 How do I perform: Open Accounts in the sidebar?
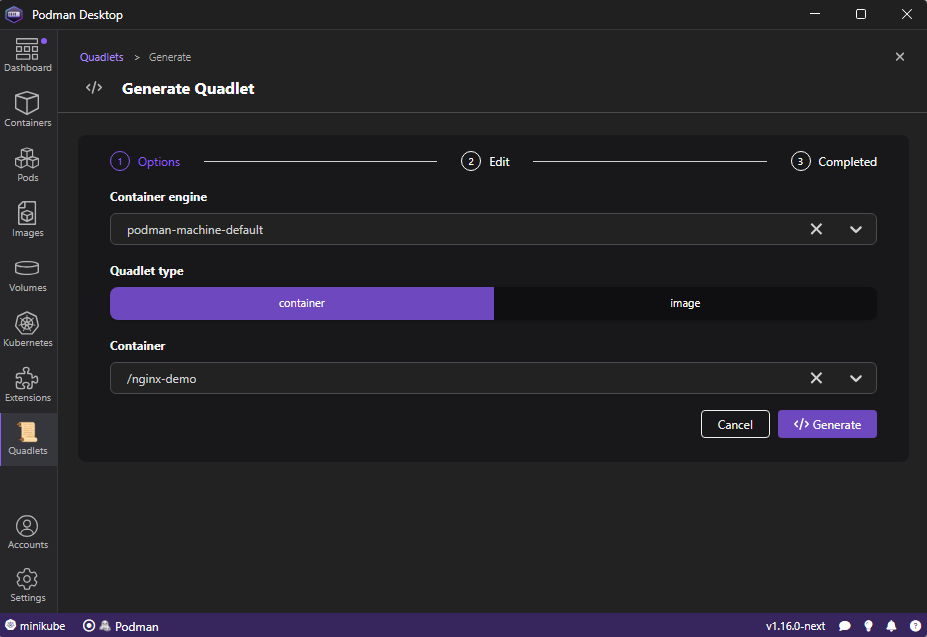(x=28, y=532)
